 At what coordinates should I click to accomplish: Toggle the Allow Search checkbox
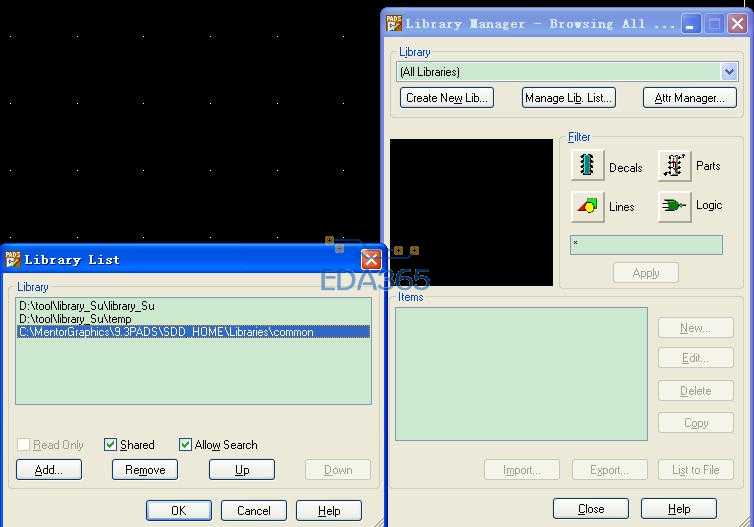185,444
